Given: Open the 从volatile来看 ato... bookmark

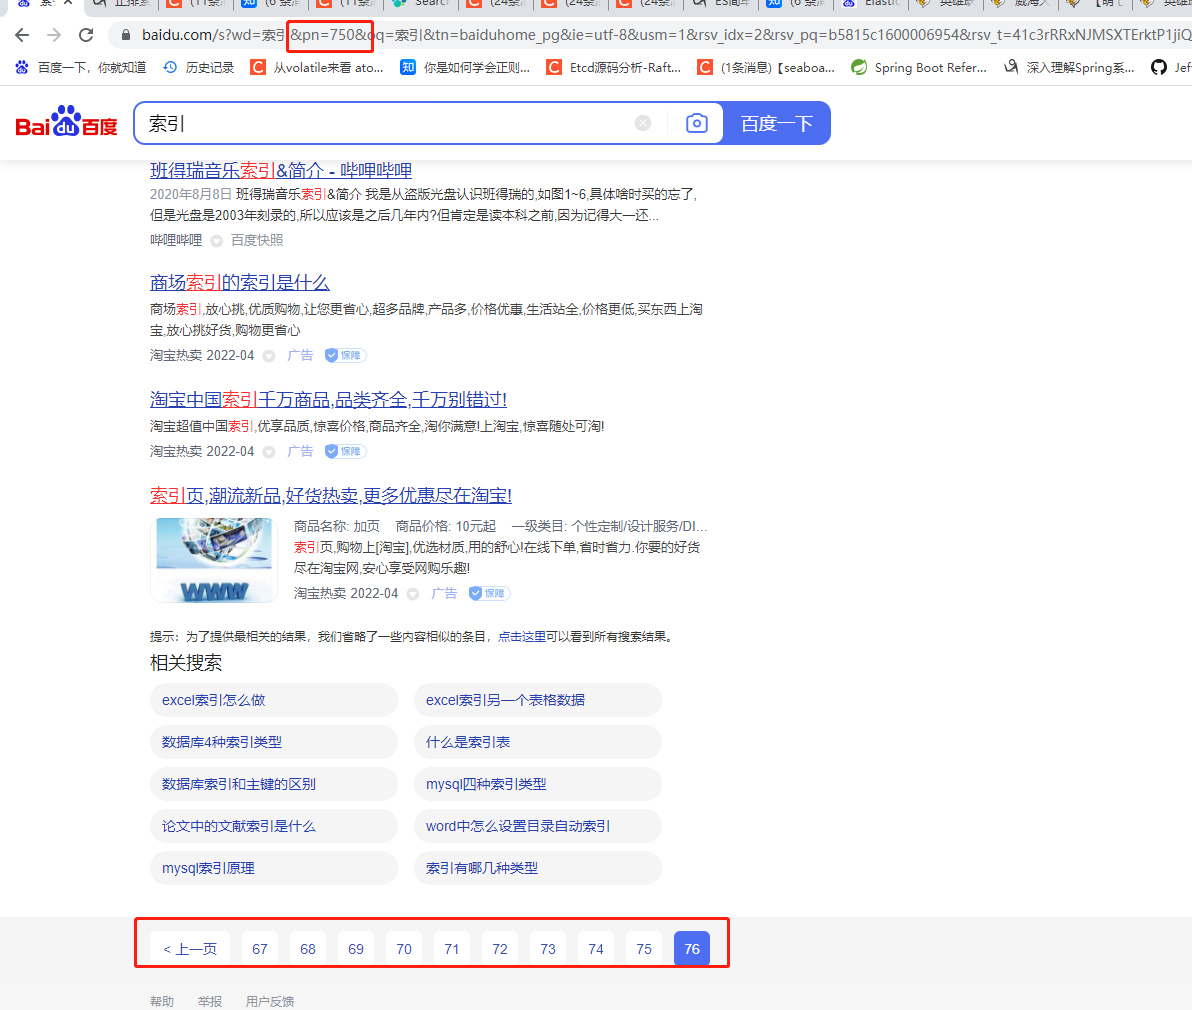Looking at the screenshot, I should (x=317, y=68).
